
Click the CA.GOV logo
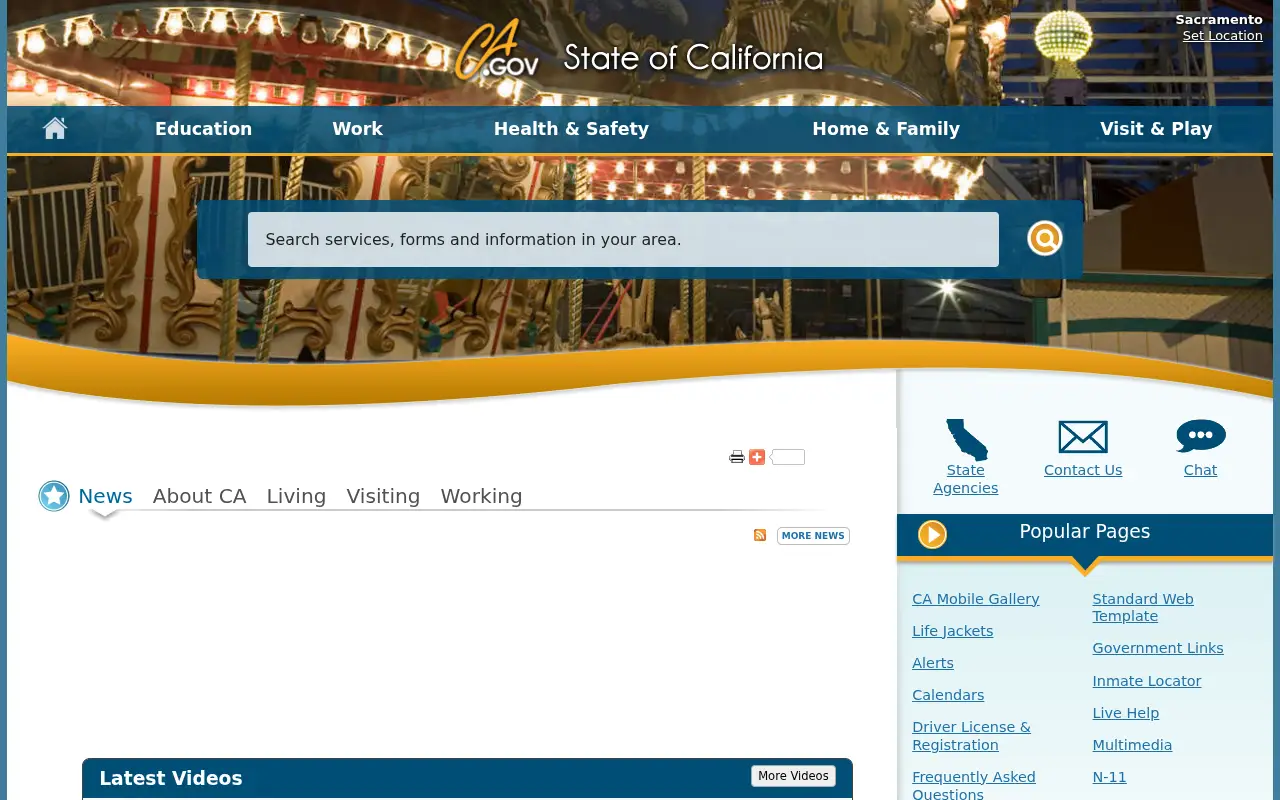[x=497, y=50]
